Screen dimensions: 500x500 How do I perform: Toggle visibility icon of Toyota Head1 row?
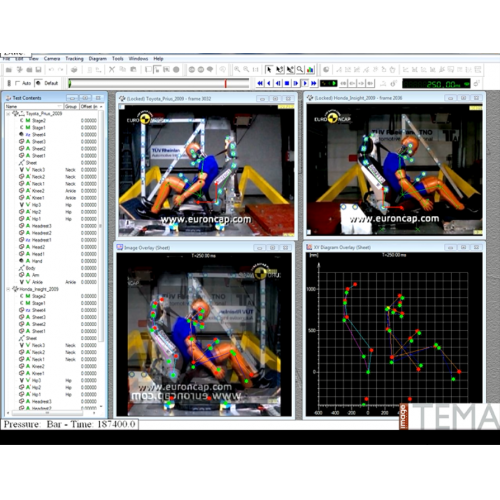pyautogui.click(x=21, y=254)
